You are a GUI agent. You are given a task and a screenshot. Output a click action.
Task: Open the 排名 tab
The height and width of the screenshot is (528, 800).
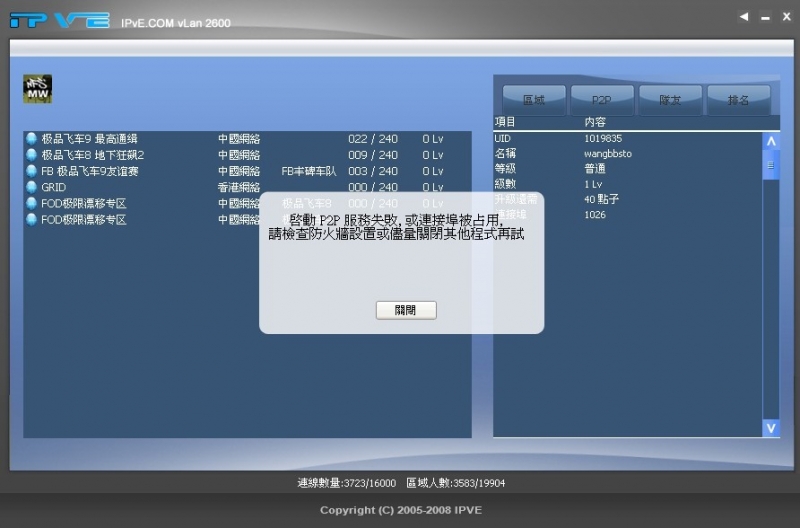pos(738,100)
